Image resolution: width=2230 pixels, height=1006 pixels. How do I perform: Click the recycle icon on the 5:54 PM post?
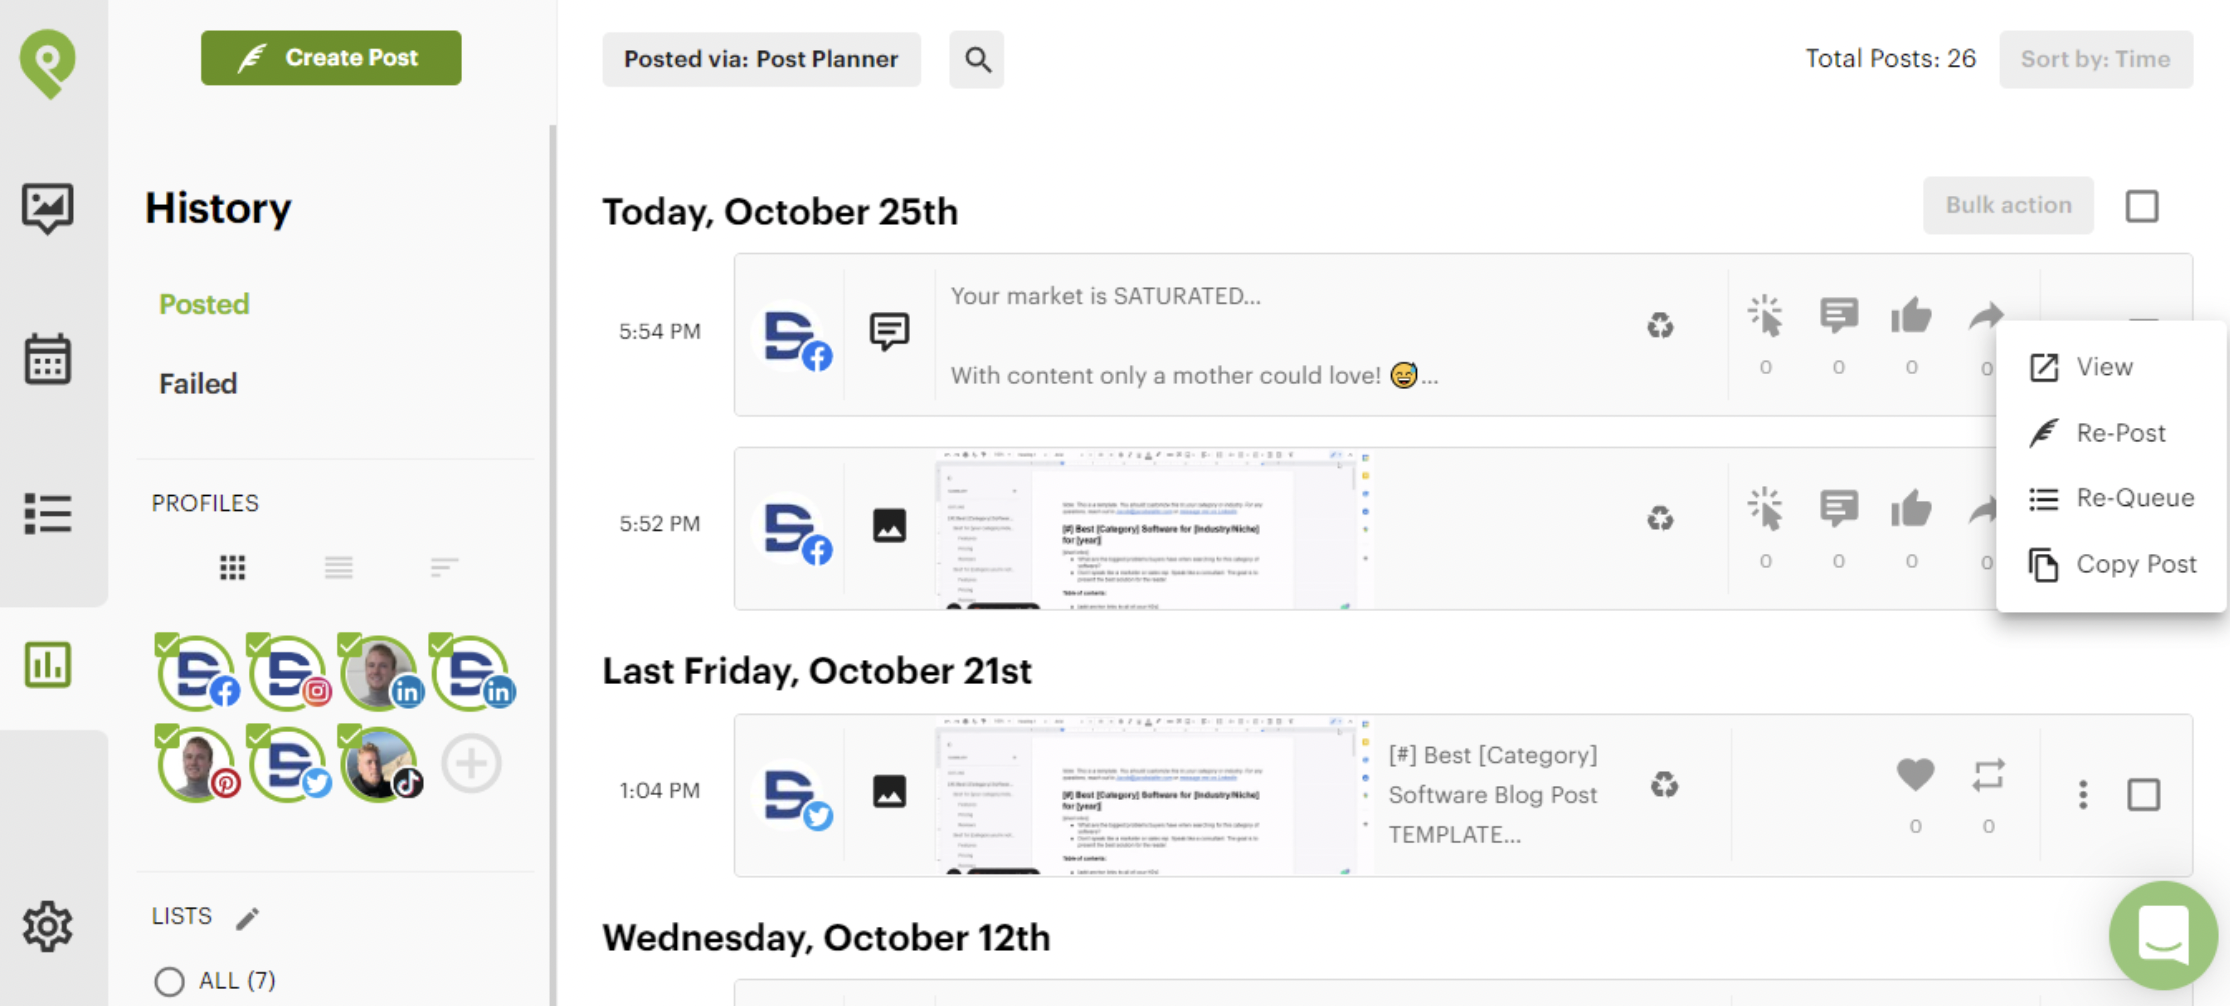coord(1661,325)
